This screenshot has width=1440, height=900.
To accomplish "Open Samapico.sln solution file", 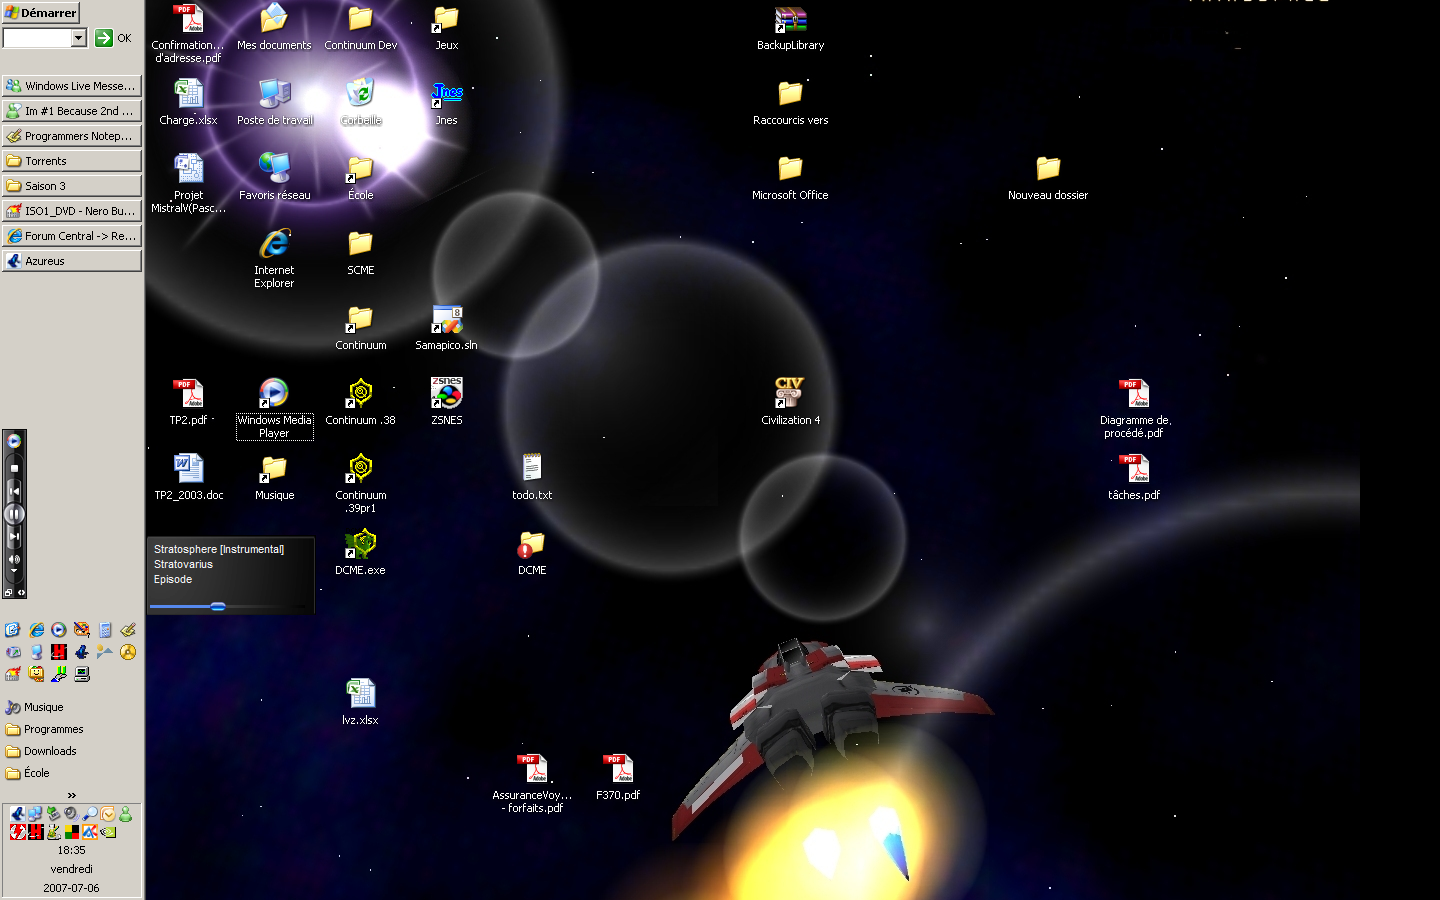I will (446, 327).
